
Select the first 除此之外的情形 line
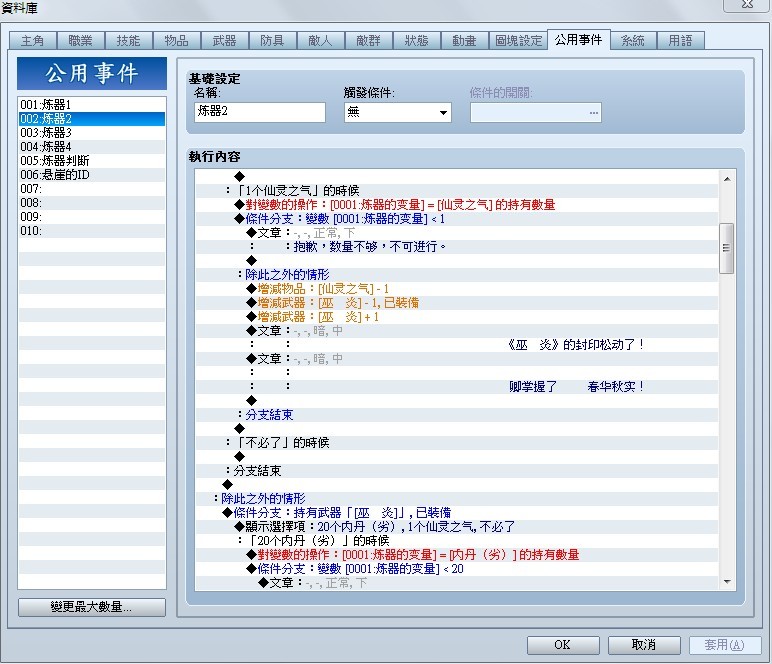457,275
